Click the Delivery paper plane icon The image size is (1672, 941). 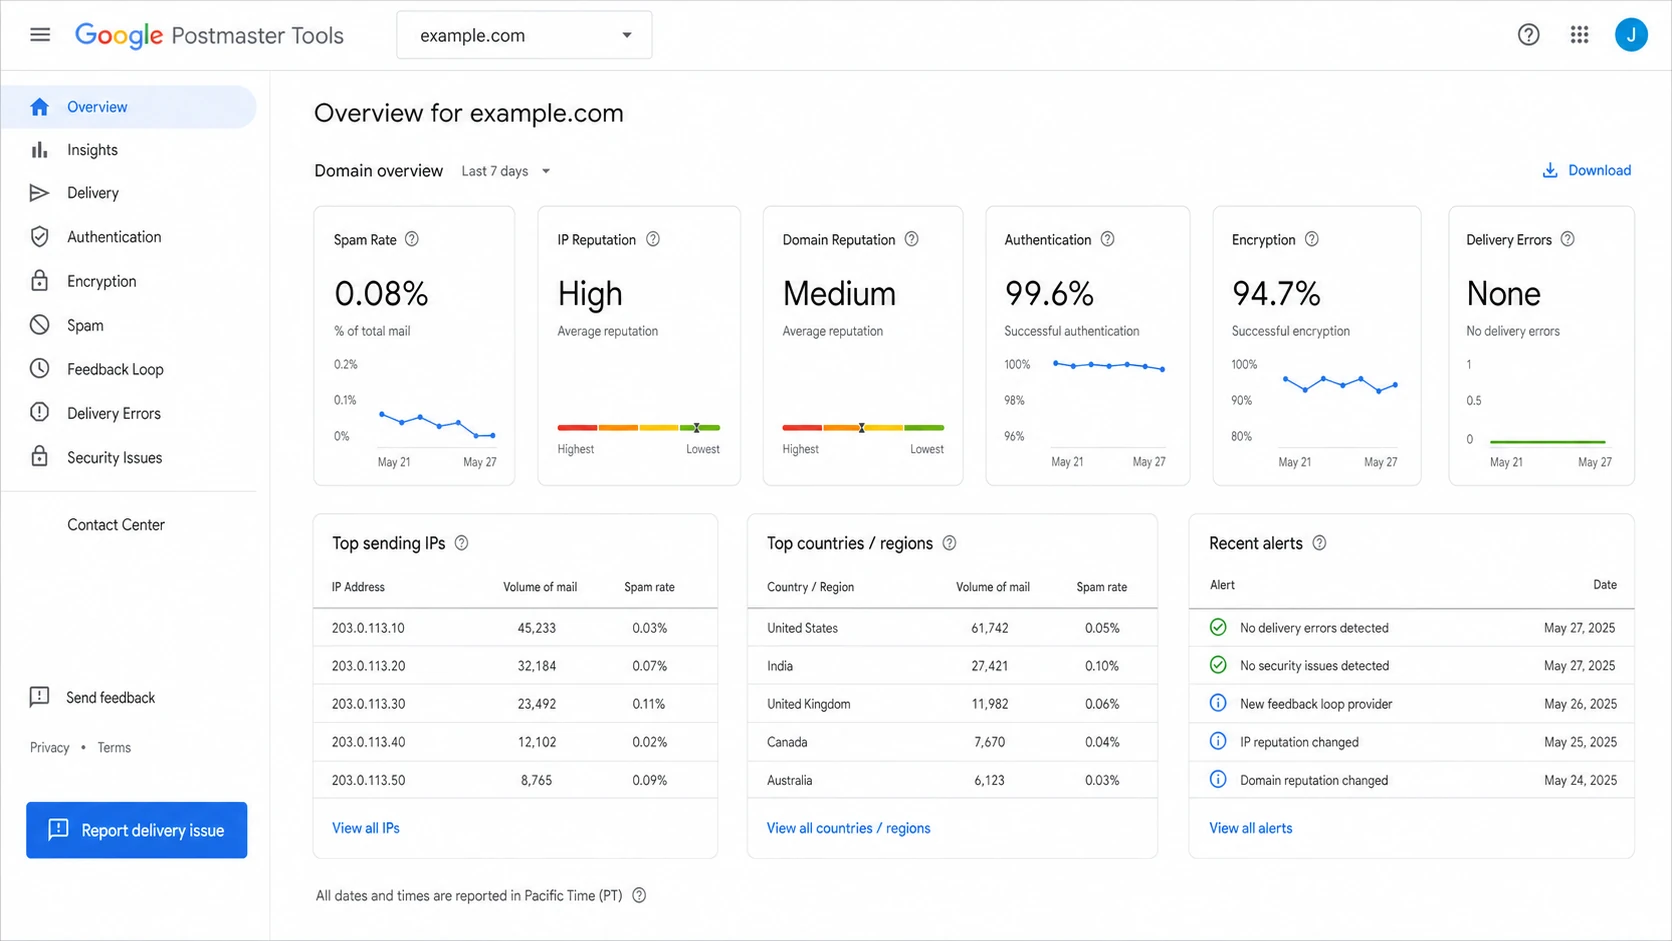point(39,193)
